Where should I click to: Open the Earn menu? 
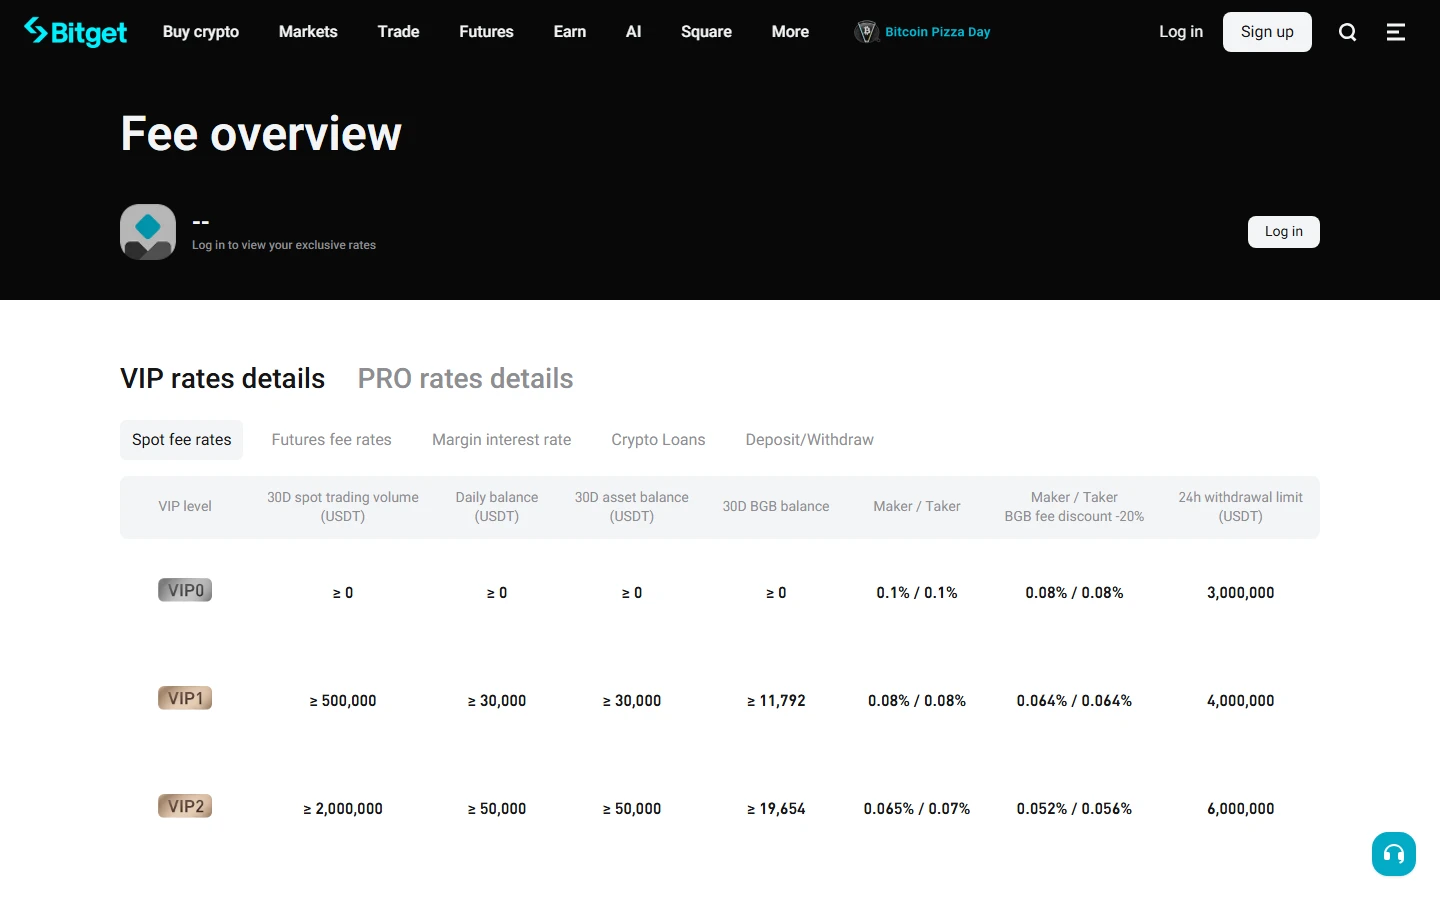point(570,32)
